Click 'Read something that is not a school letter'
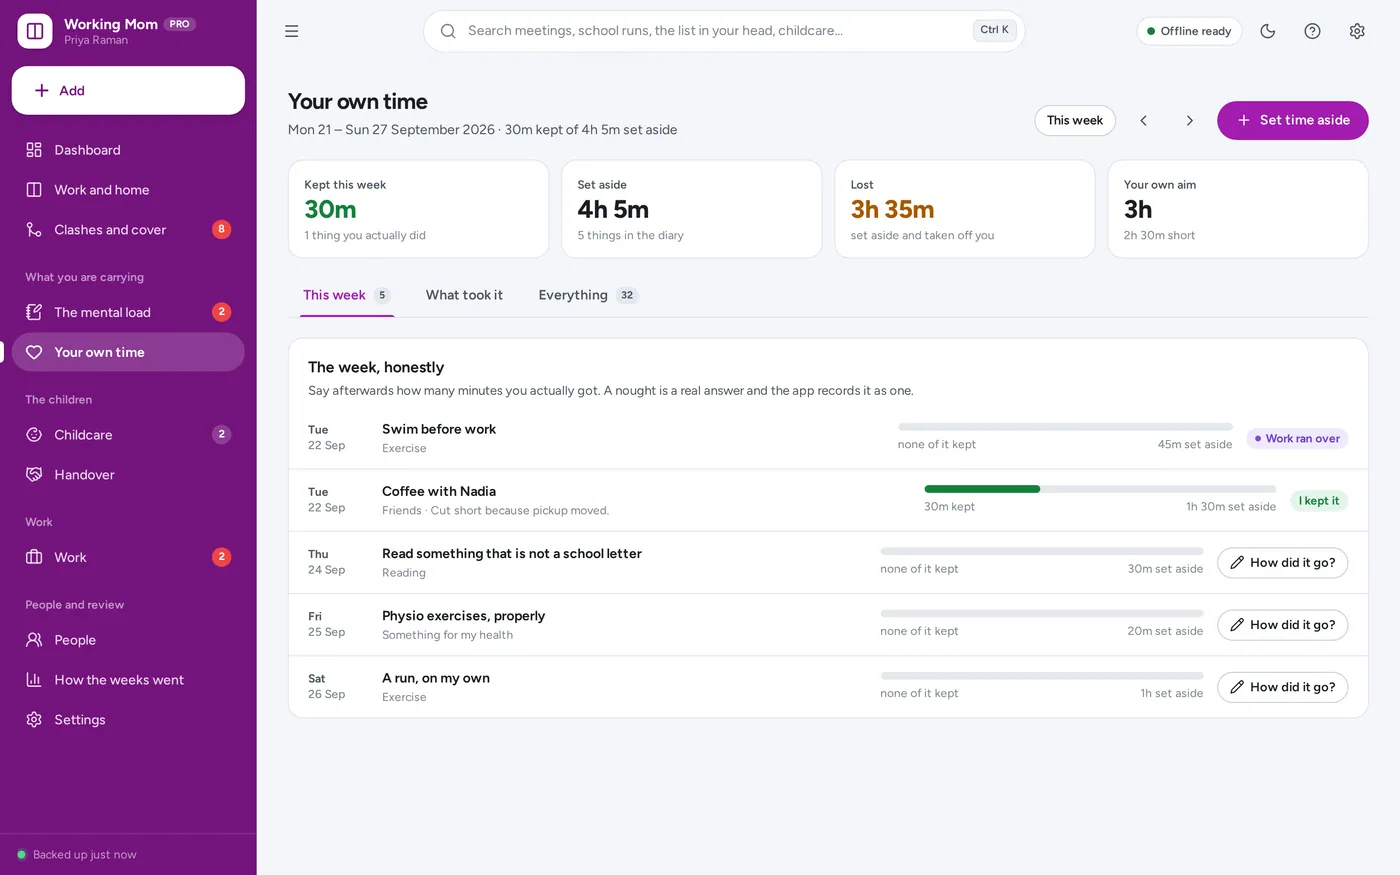Viewport: 1400px width, 875px height. (512, 553)
